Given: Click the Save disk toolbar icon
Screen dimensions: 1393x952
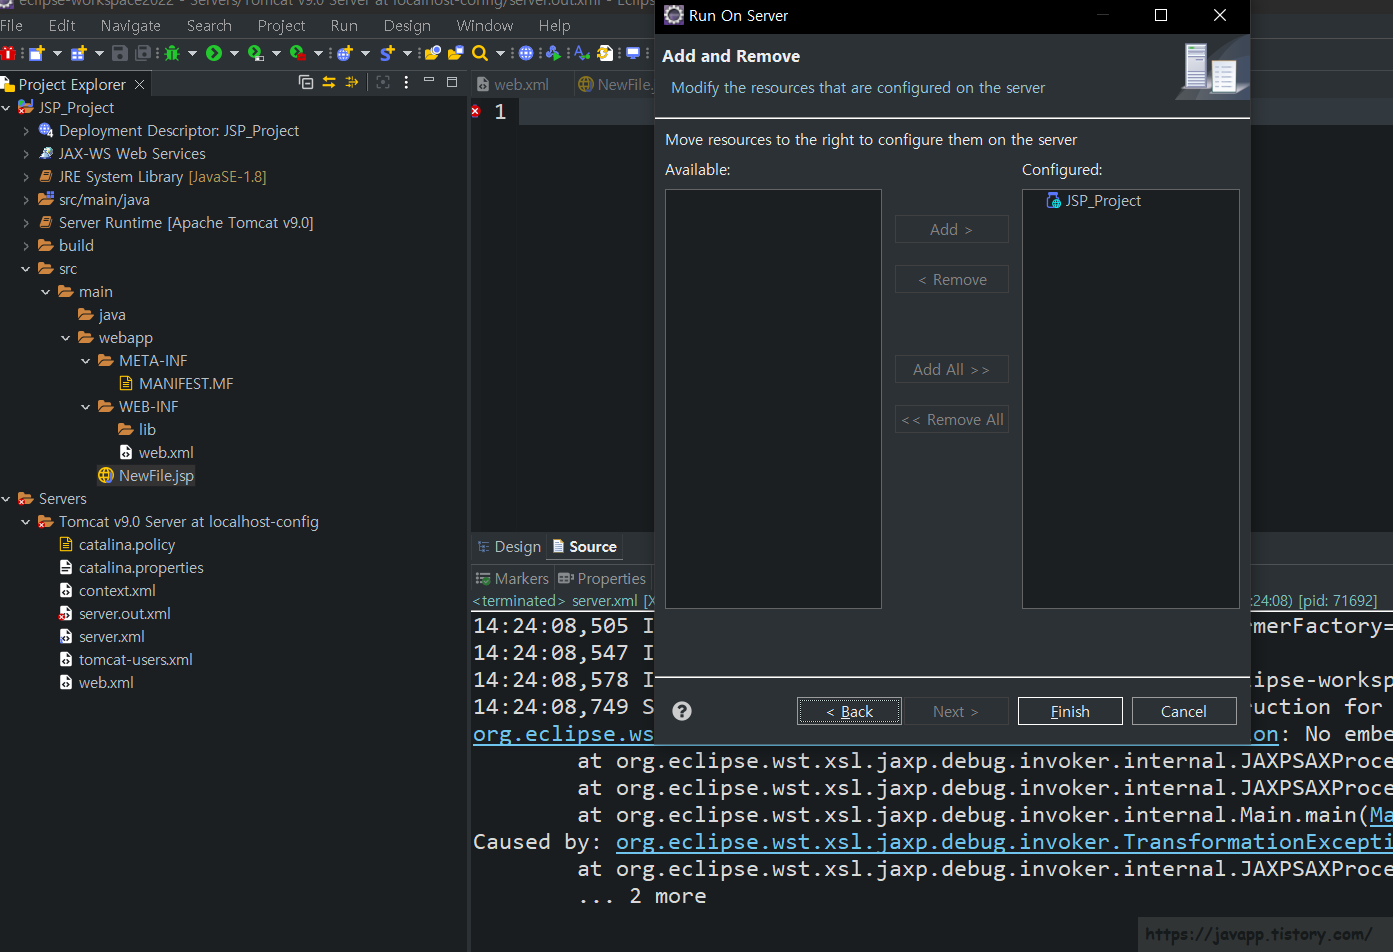Looking at the screenshot, I should [120, 53].
